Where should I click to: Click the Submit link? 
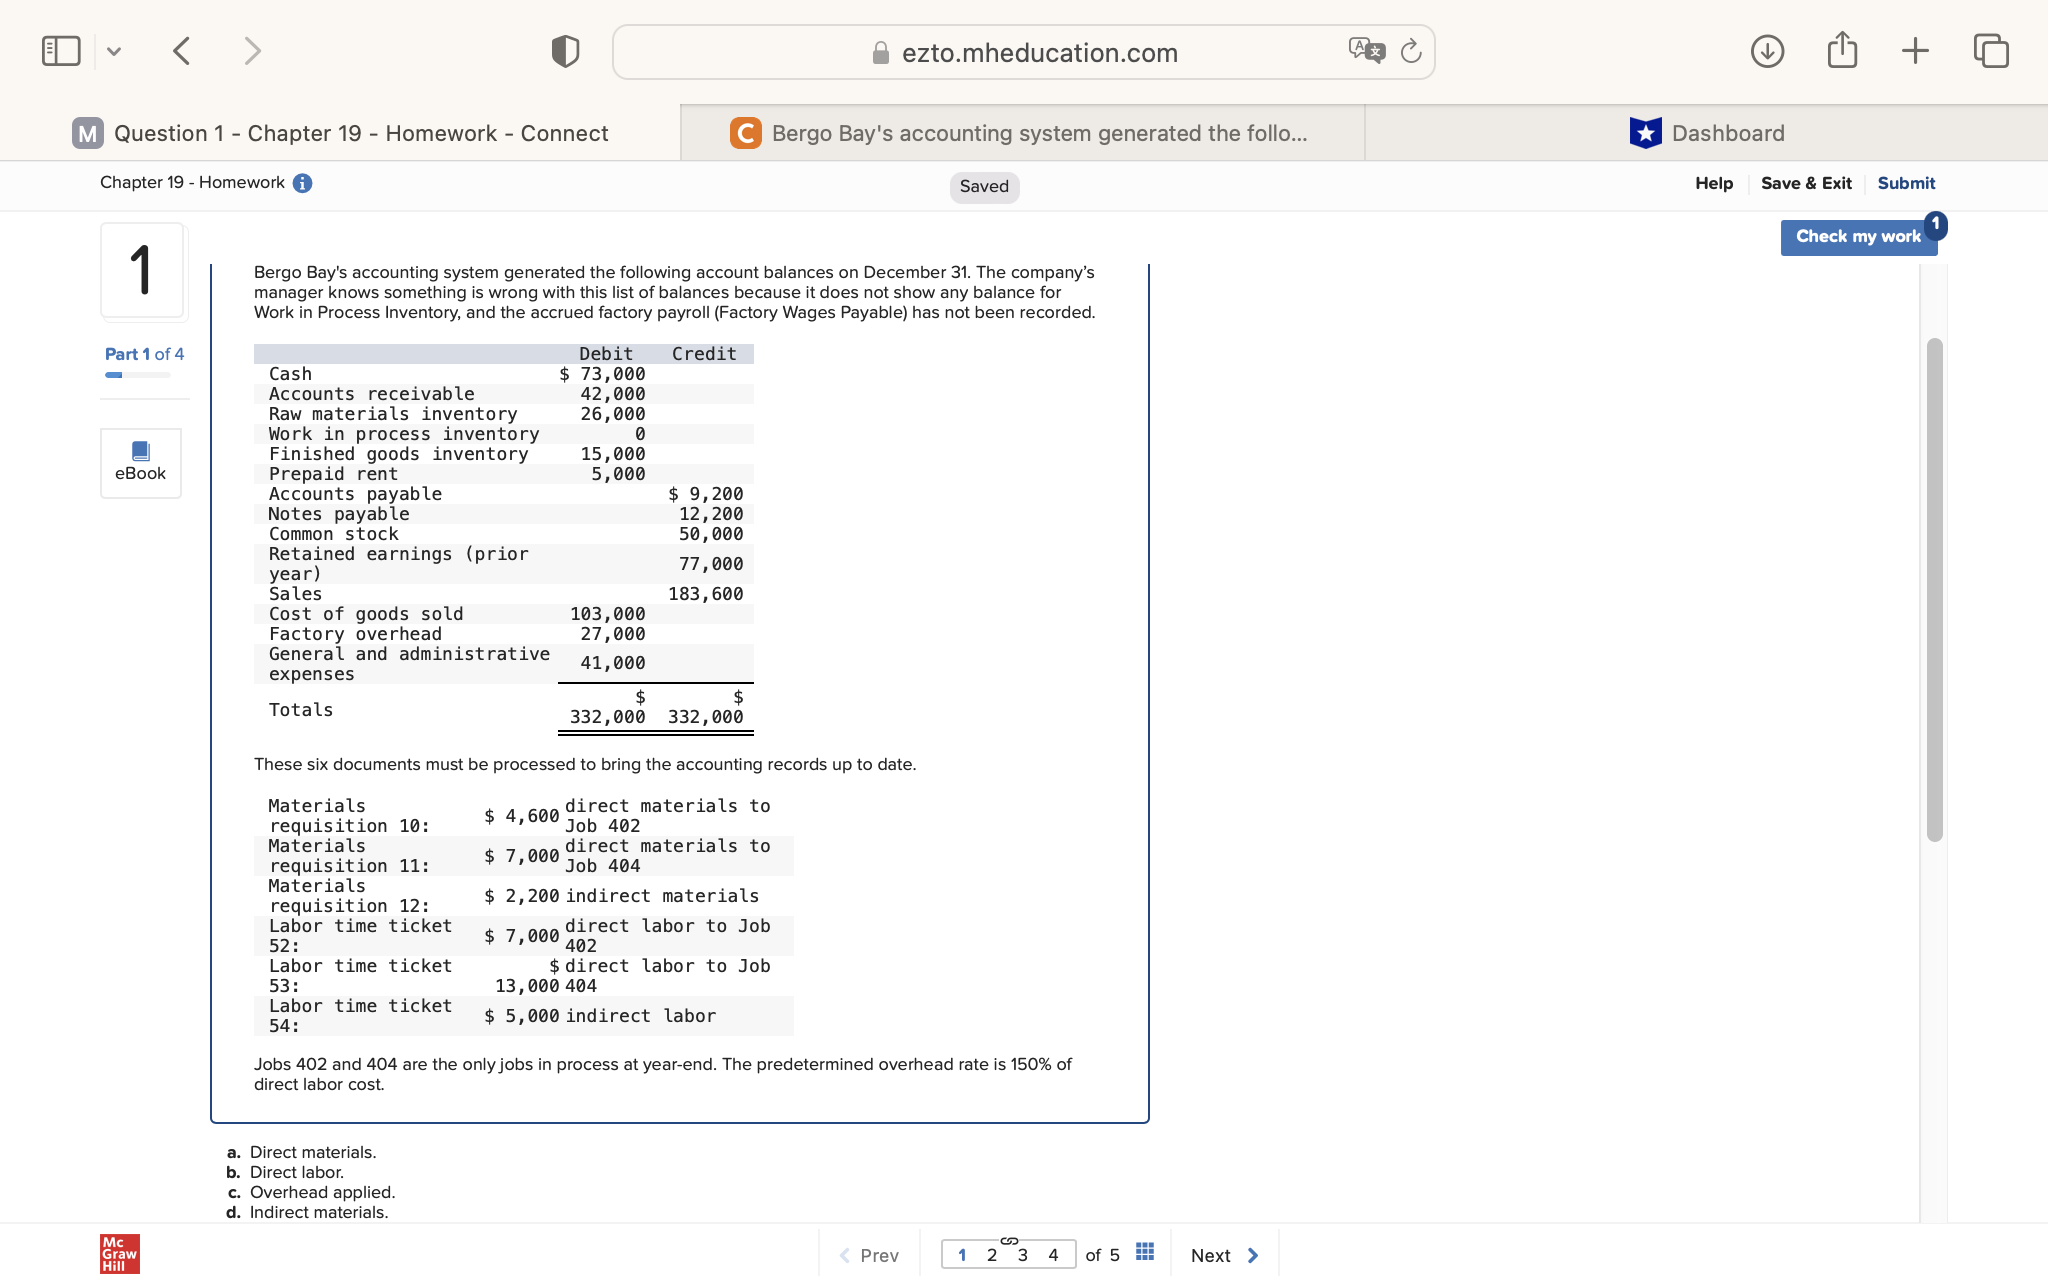click(1904, 183)
